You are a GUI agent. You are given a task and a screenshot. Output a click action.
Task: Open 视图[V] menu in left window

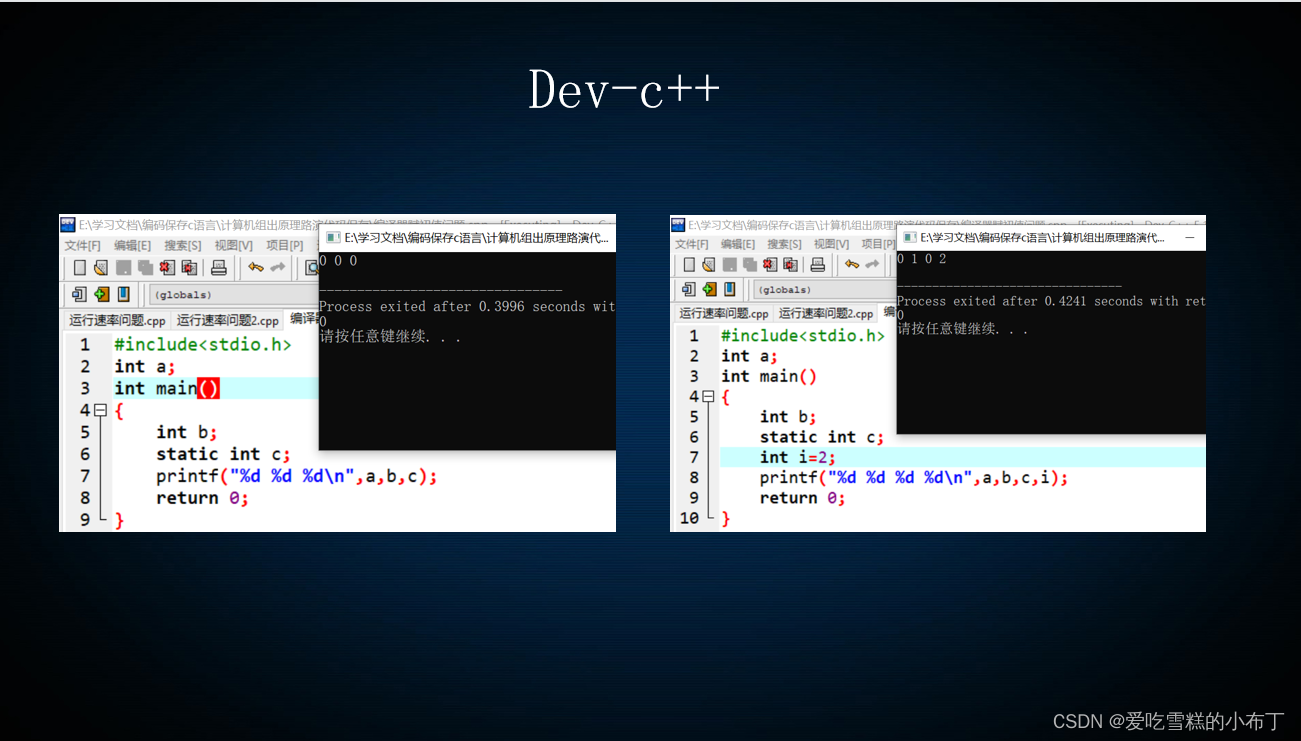tap(234, 245)
